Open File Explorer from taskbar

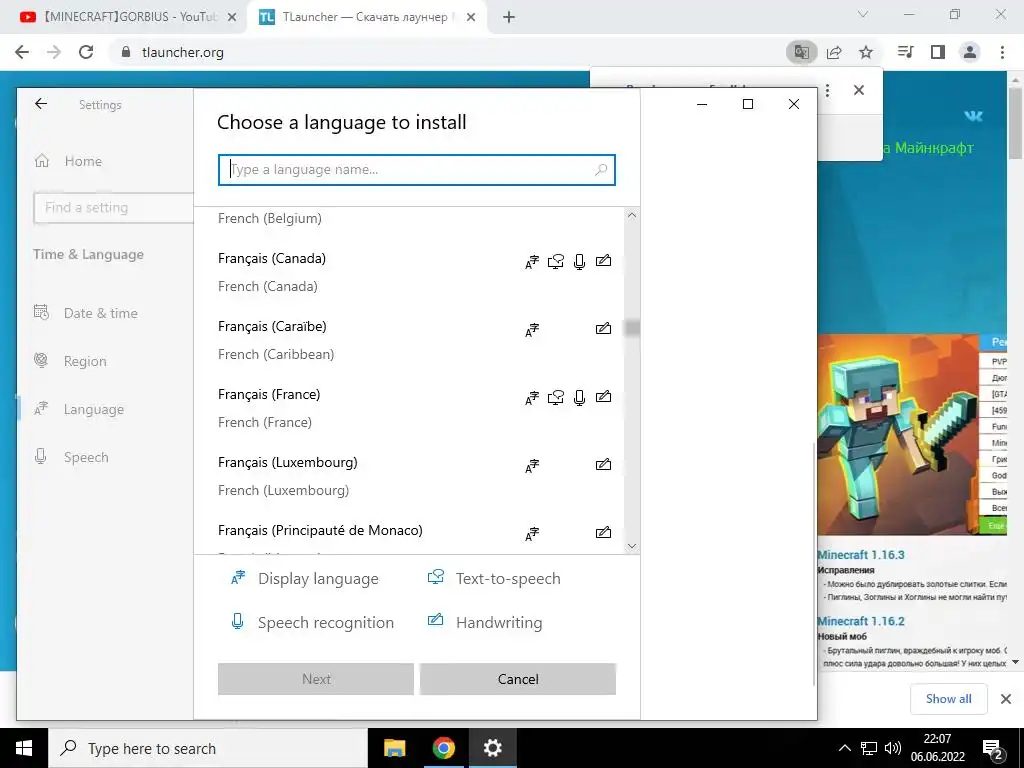tap(394, 748)
